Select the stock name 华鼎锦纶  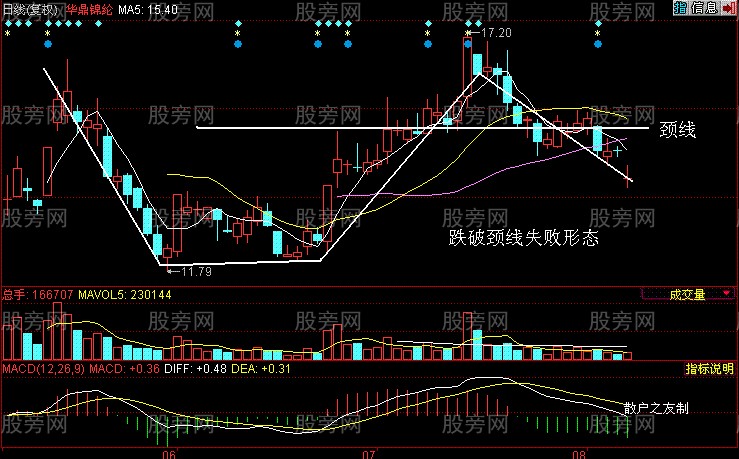(x=89, y=9)
